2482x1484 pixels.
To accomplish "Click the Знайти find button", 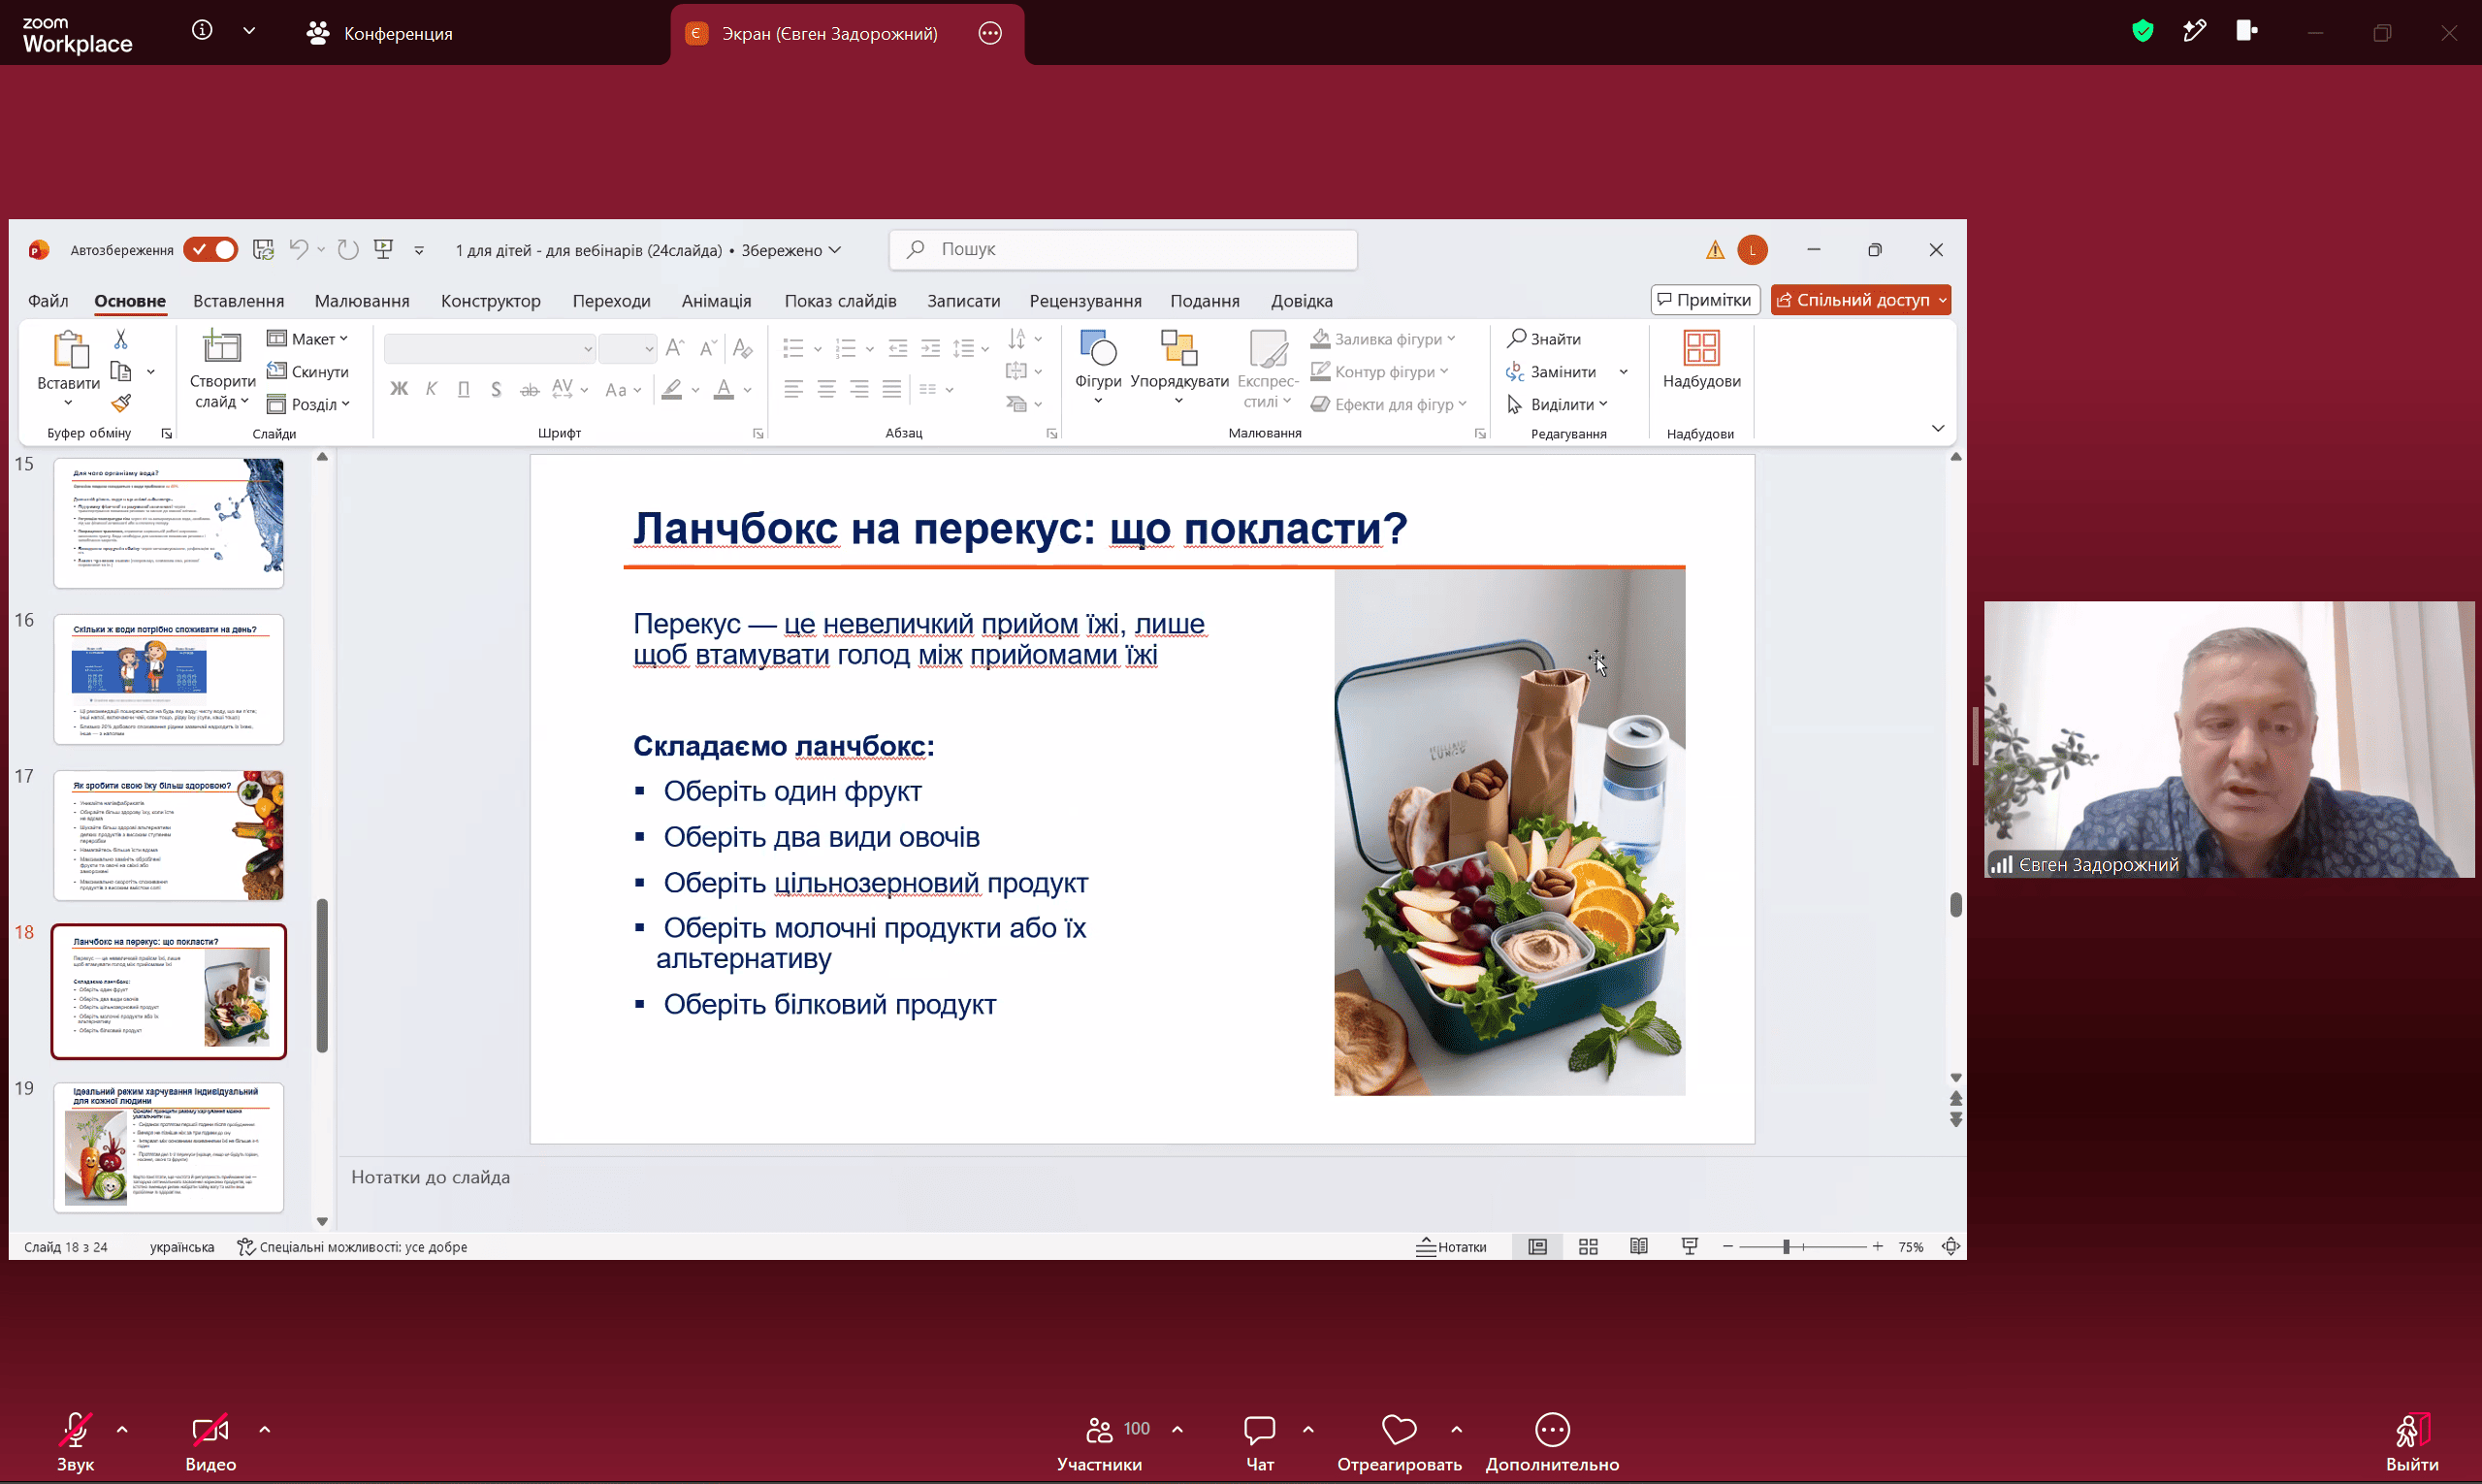I will [1544, 339].
